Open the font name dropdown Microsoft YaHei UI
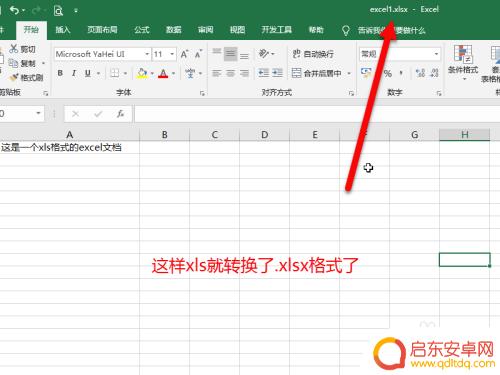Viewport: 500px width, 375px height. click(147, 54)
